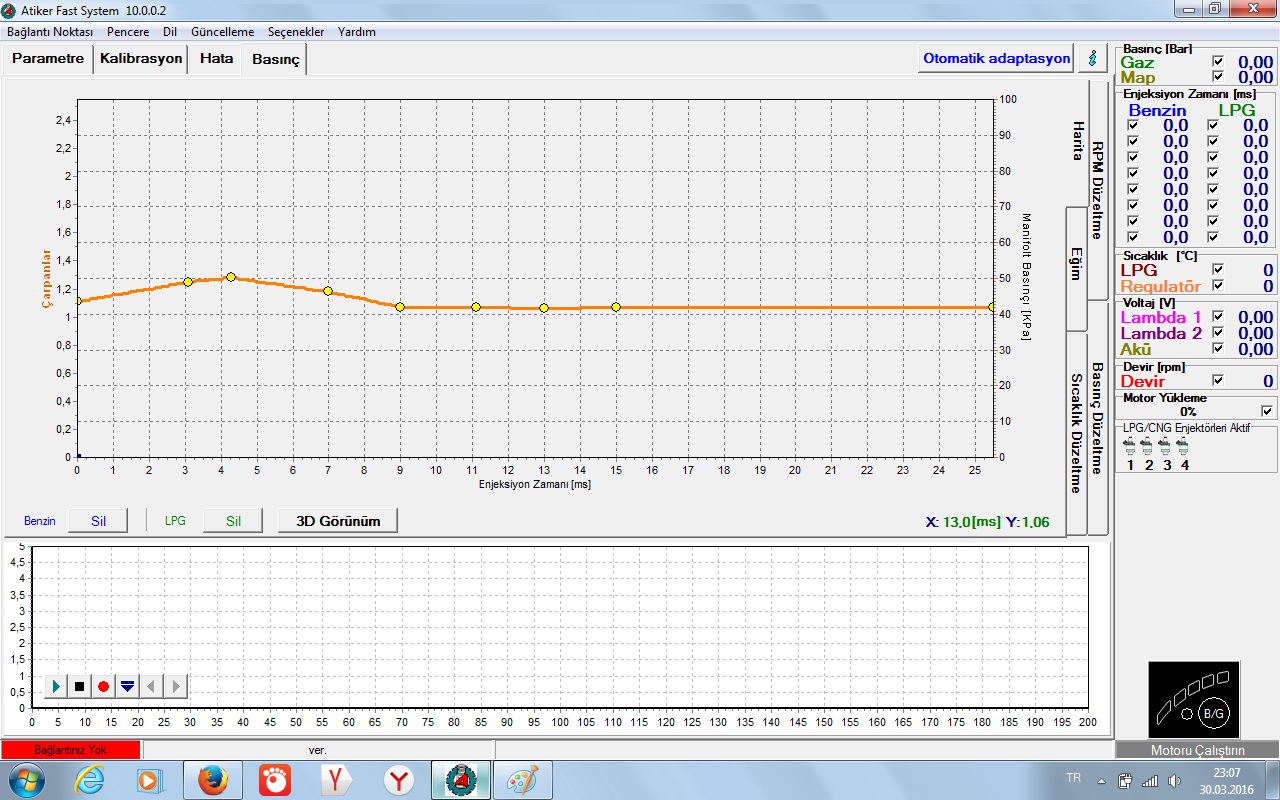This screenshot has width=1280, height=800.
Task: Open the round Yandex browser taskbar icon
Action: click(399, 780)
